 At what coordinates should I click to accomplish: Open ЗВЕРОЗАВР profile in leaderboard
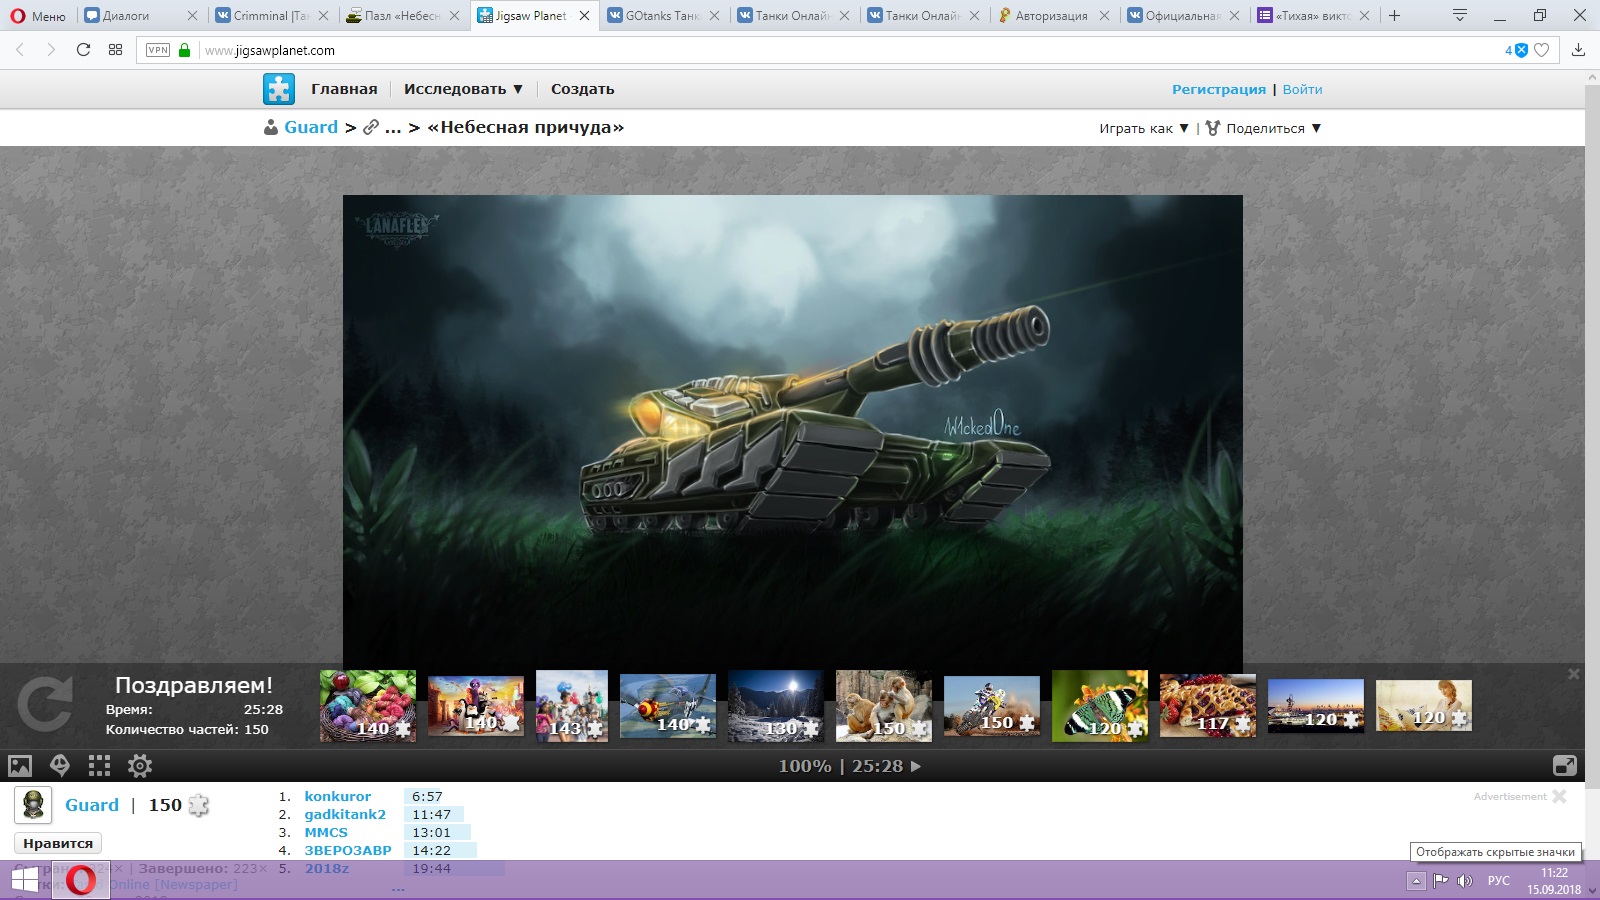tap(348, 850)
